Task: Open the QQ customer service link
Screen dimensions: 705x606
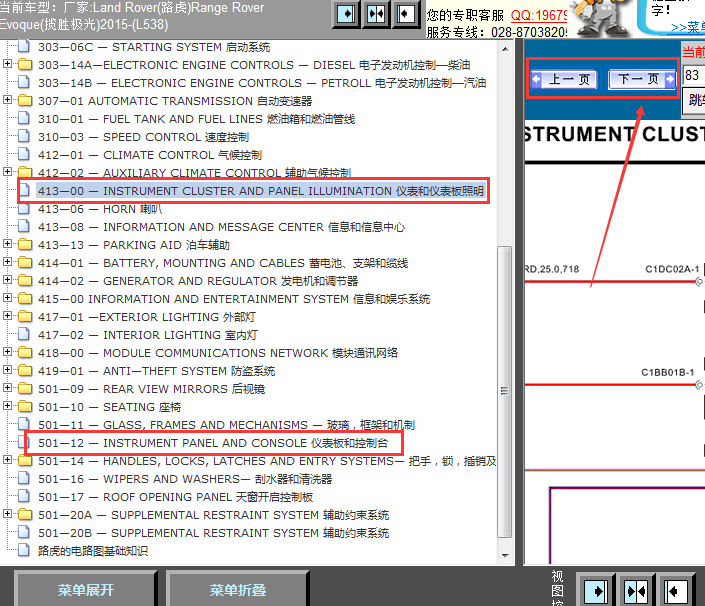Action: pyautogui.click(x=539, y=15)
